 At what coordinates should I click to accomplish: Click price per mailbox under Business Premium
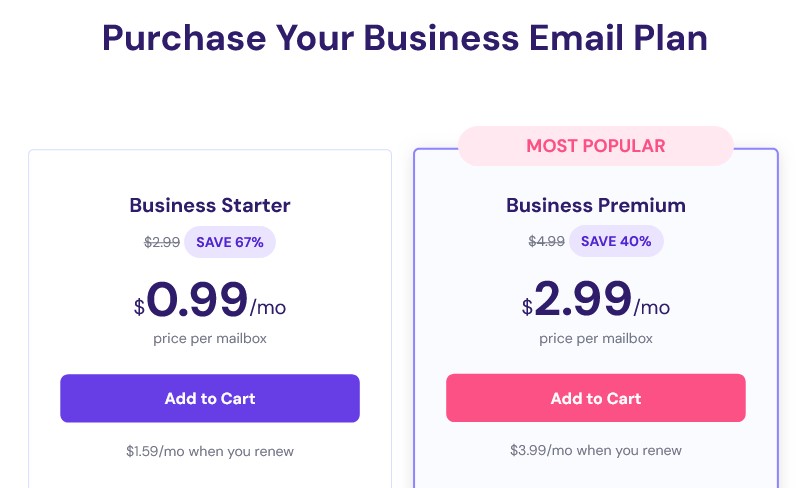click(x=595, y=338)
